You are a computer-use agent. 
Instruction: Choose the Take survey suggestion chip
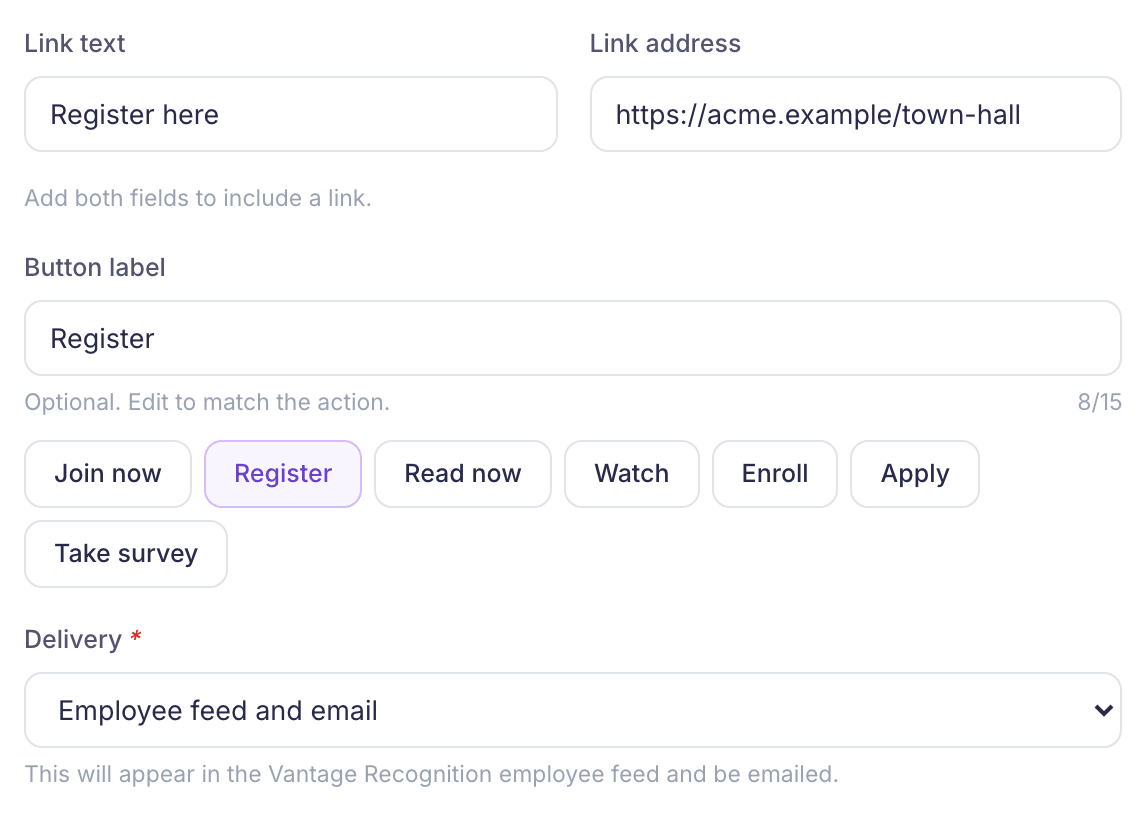pos(126,554)
